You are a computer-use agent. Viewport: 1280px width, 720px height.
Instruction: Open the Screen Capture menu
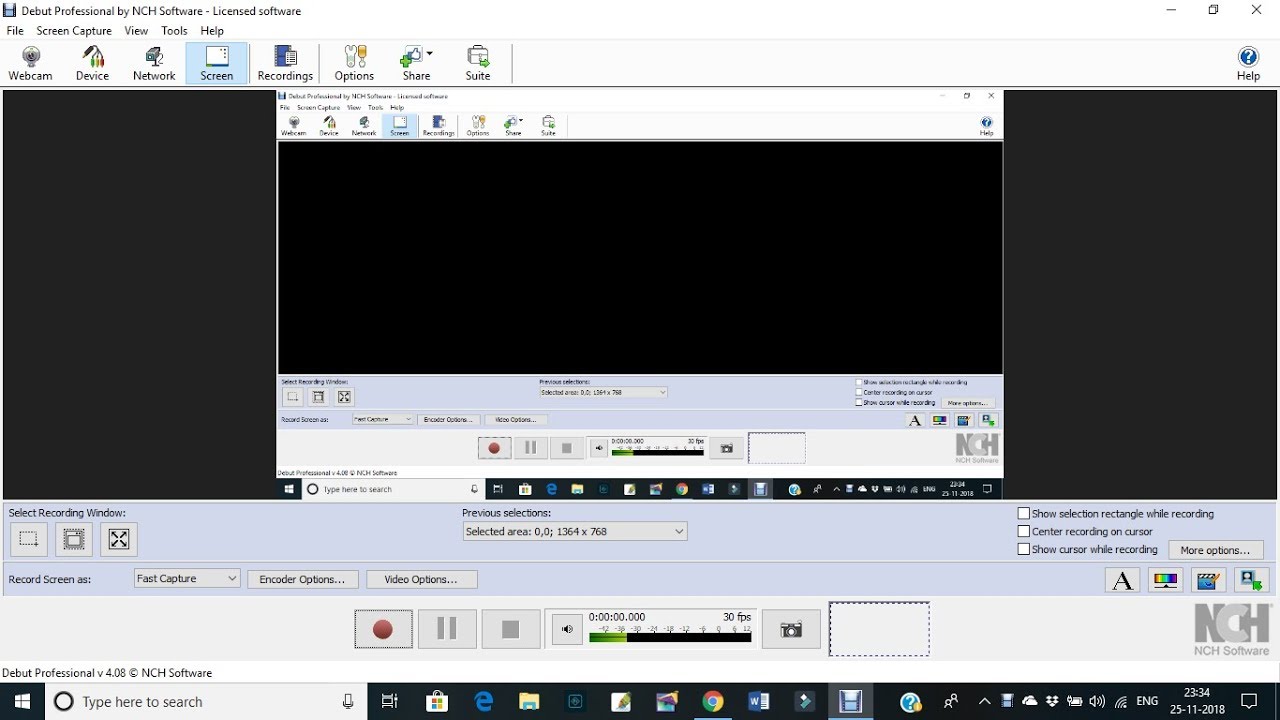74,31
